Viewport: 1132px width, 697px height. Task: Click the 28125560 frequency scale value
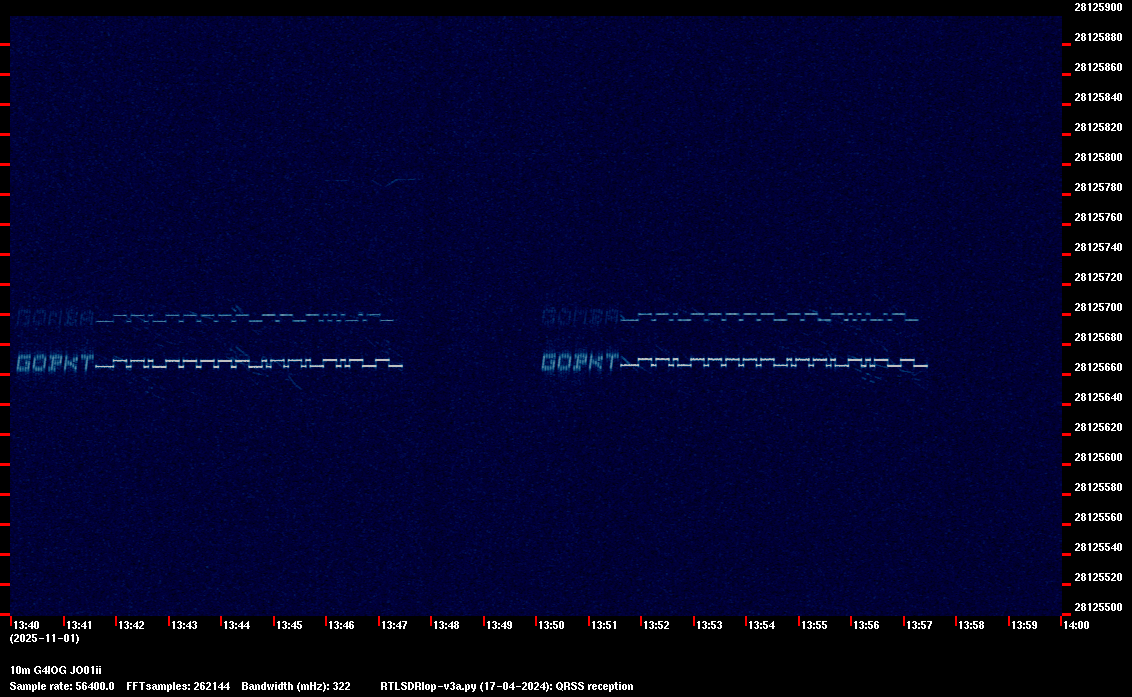click(1099, 517)
